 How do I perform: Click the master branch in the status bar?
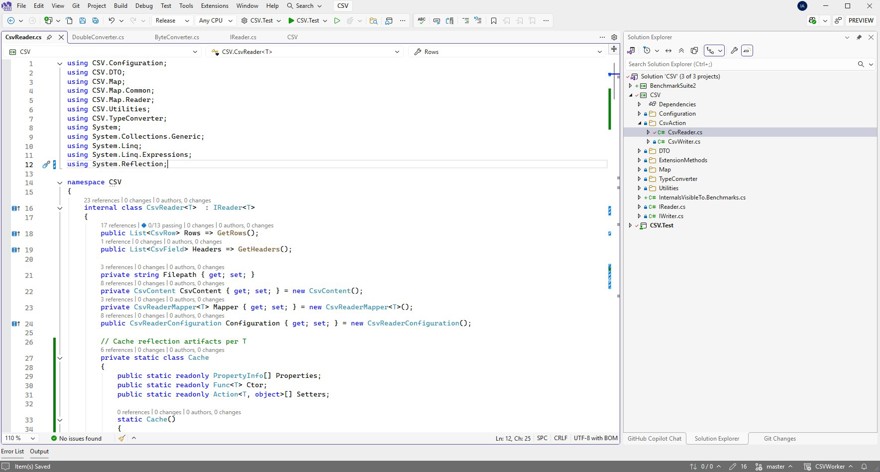click(775, 466)
